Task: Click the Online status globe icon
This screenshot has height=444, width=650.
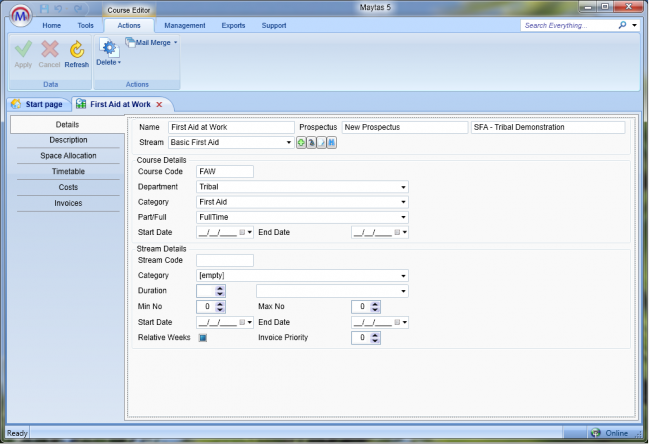Action: (596, 434)
